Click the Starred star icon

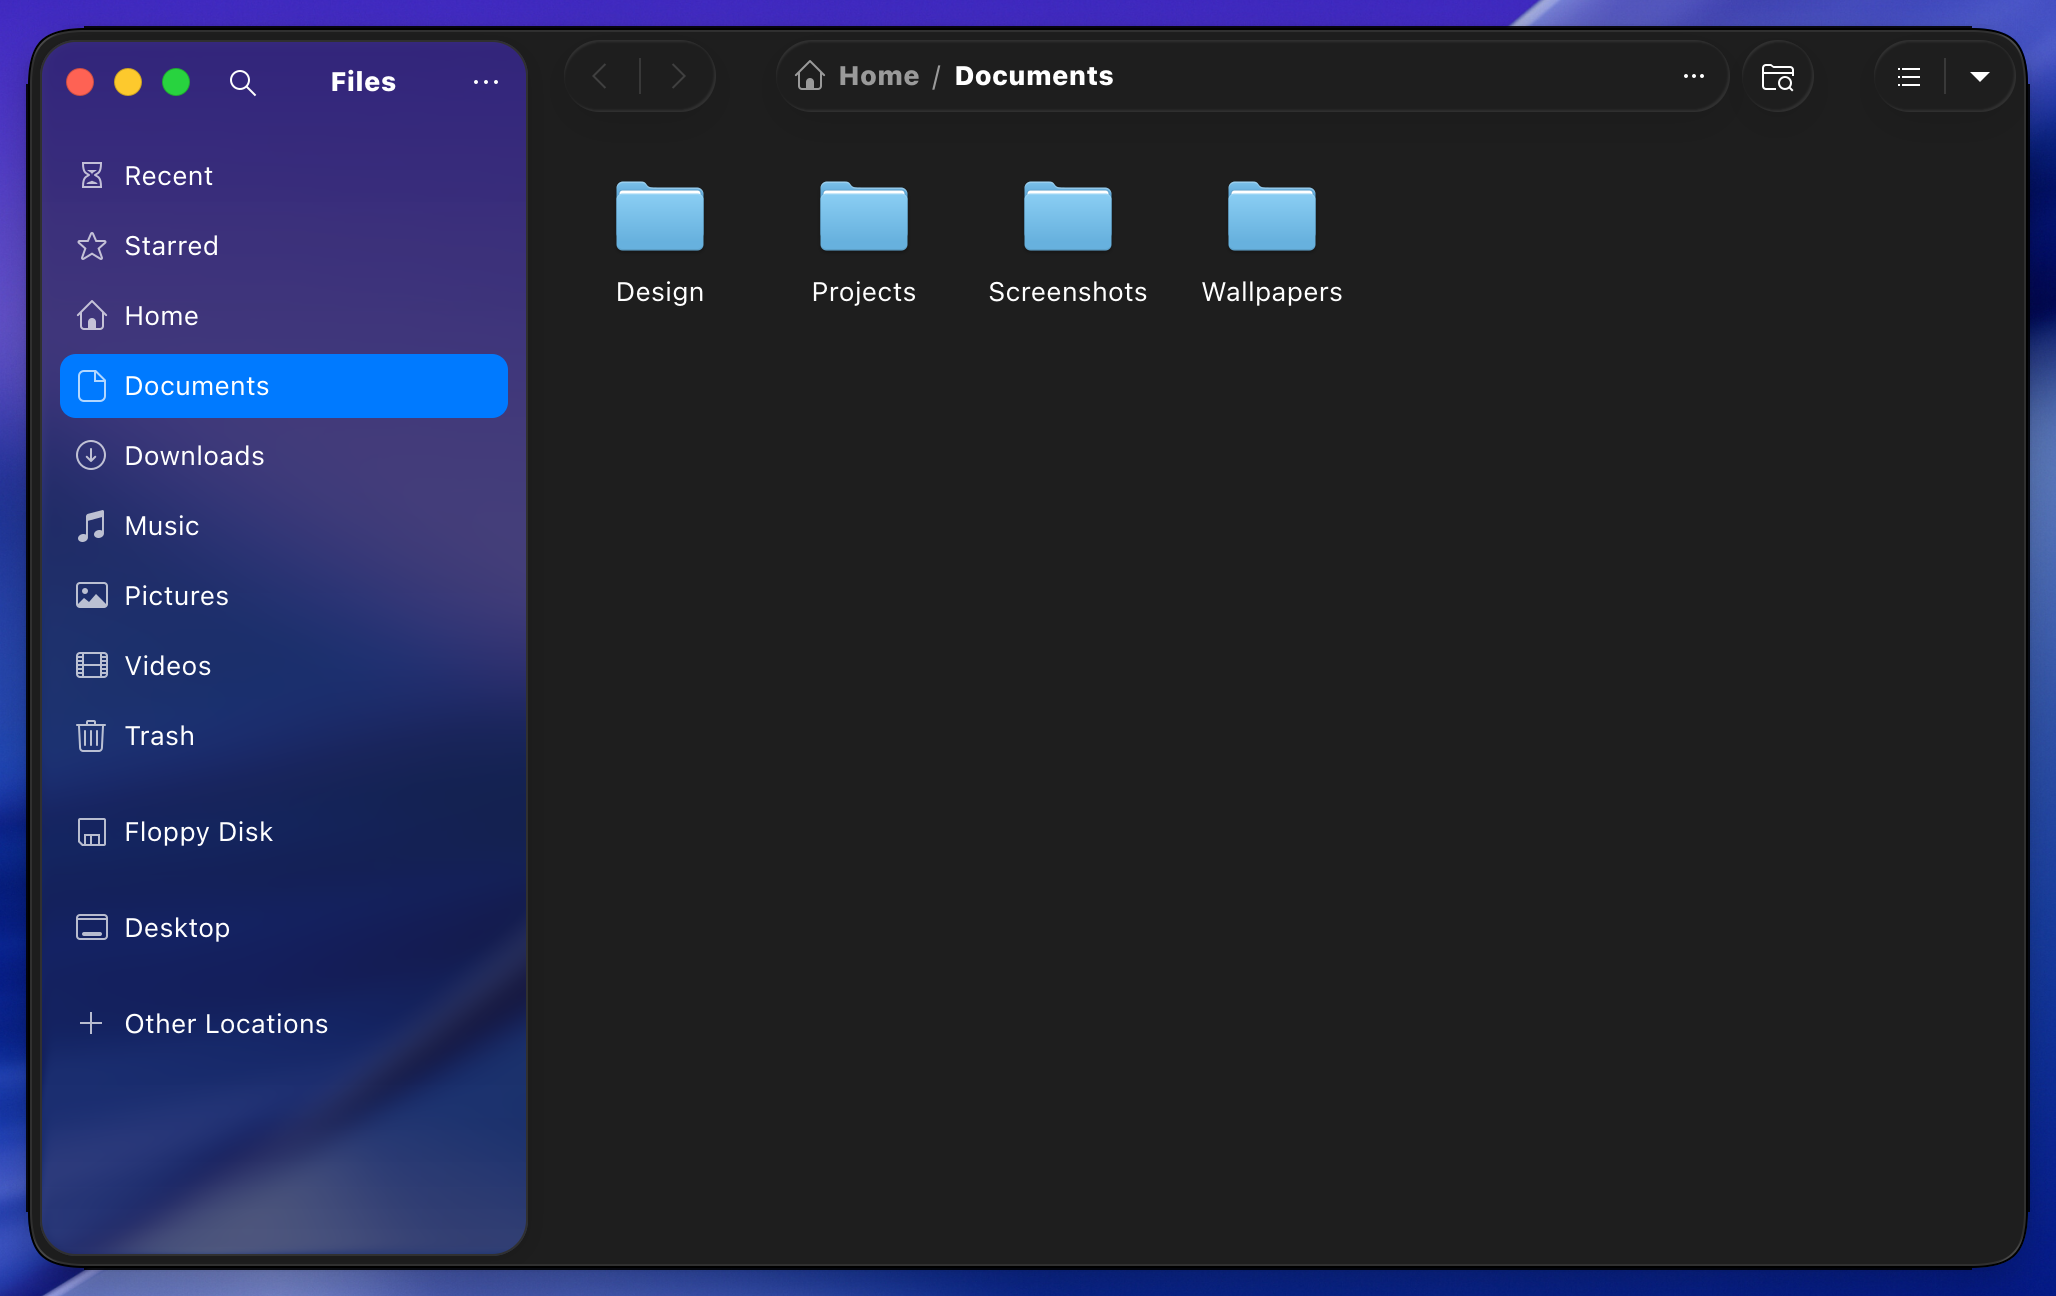[91, 246]
